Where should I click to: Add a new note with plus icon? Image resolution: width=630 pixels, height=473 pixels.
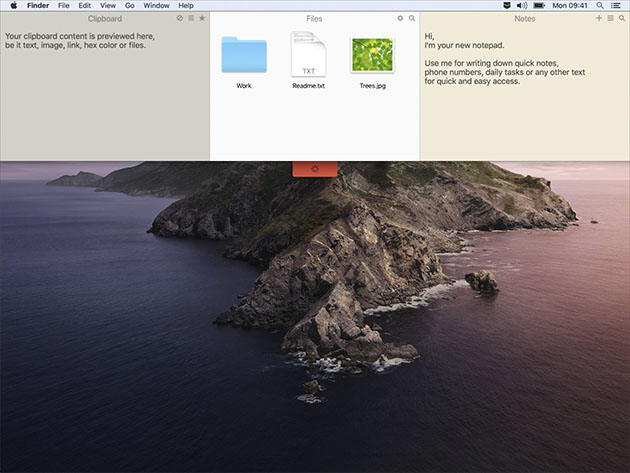pyautogui.click(x=599, y=18)
